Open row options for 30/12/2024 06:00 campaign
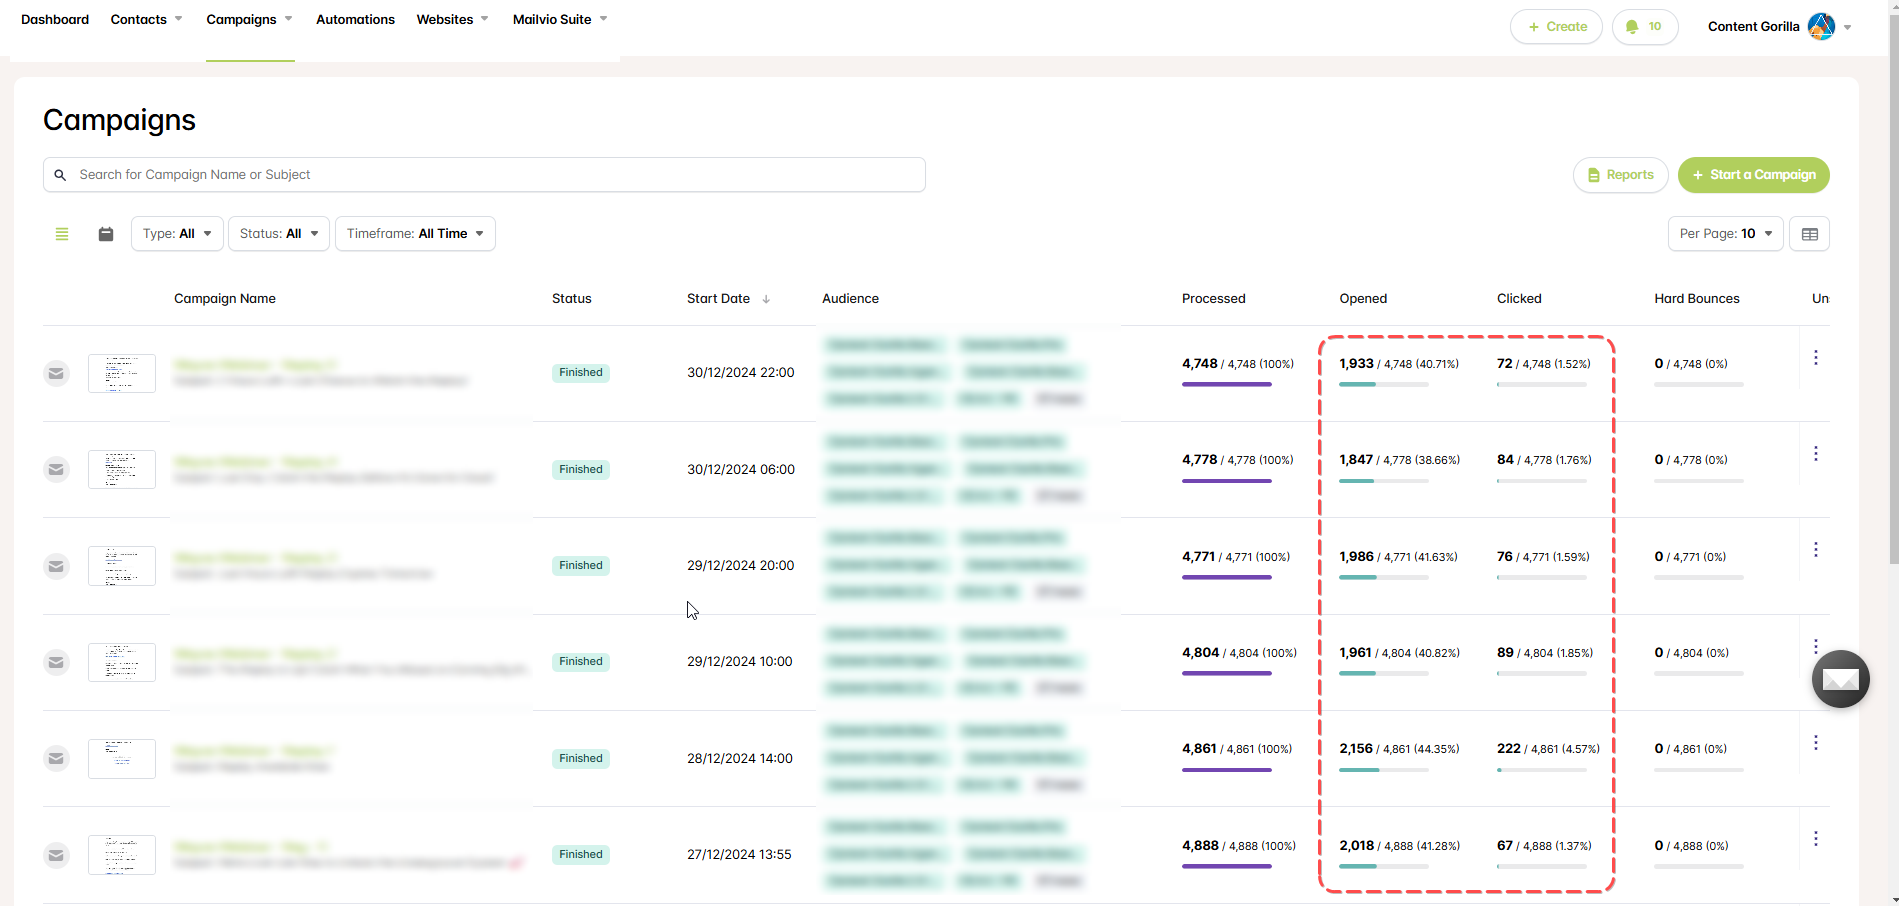The image size is (1899, 906). 1816,454
